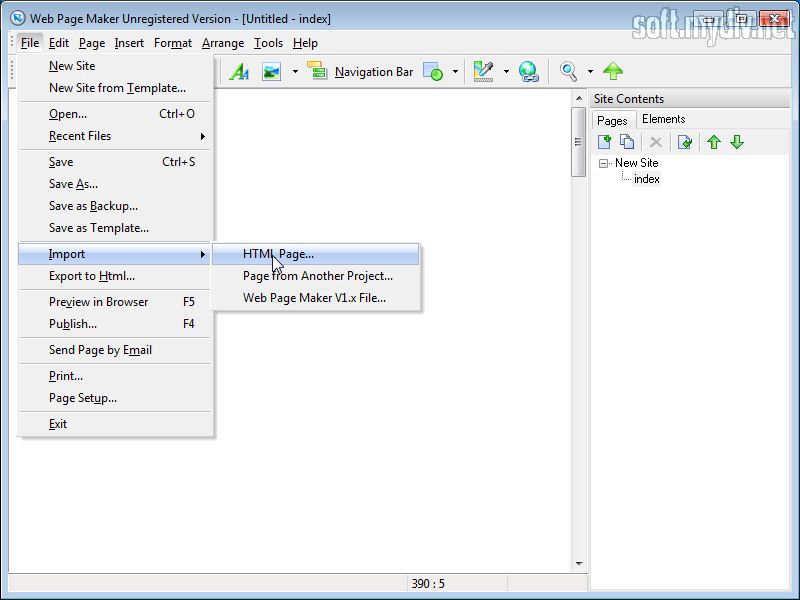Click the Navigation Bar icon in toolbar

click(x=317, y=71)
